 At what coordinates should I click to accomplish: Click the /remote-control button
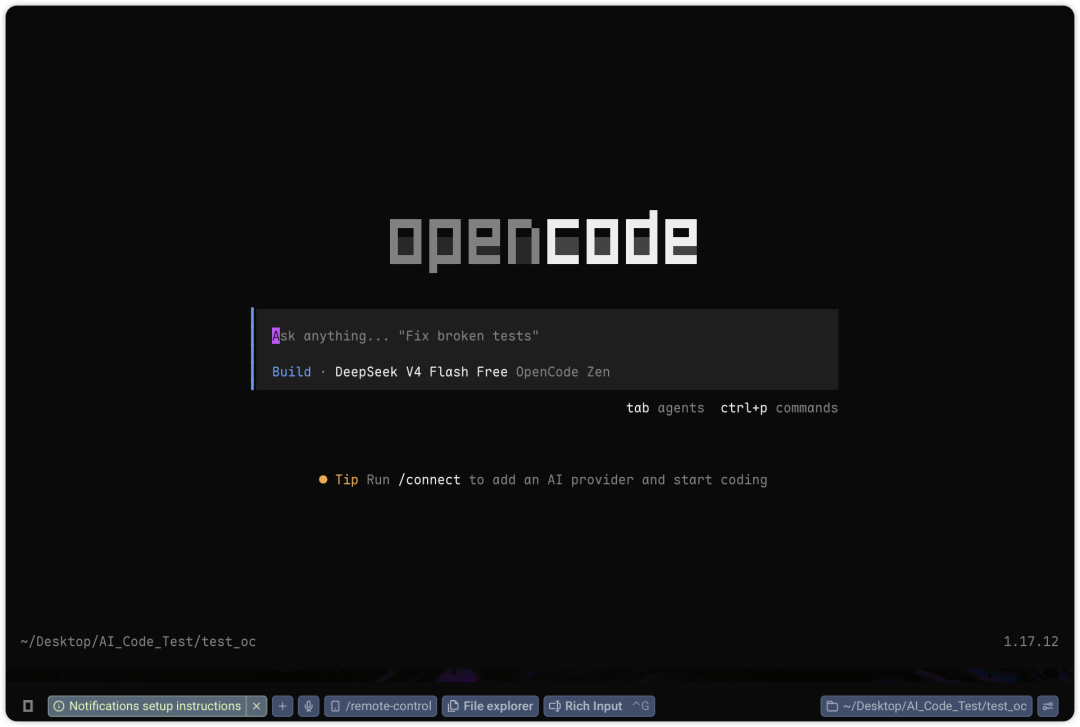(380, 706)
